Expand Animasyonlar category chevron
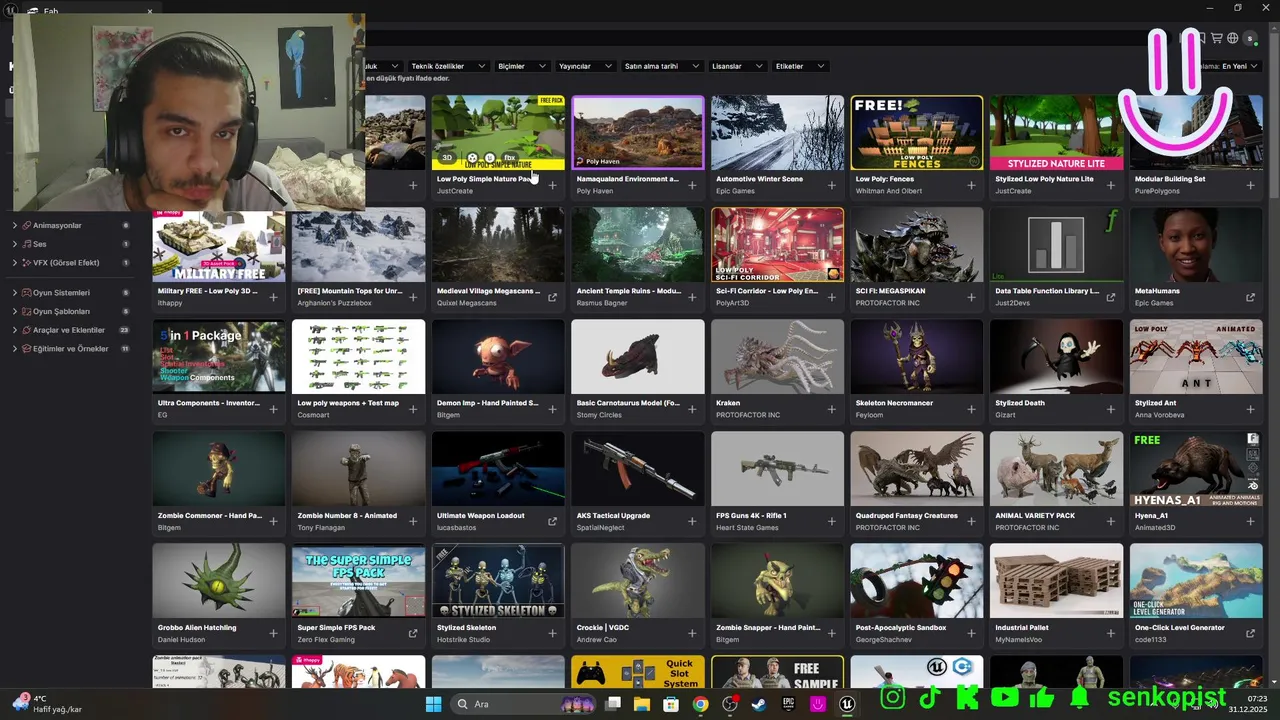 pyautogui.click(x=14, y=226)
